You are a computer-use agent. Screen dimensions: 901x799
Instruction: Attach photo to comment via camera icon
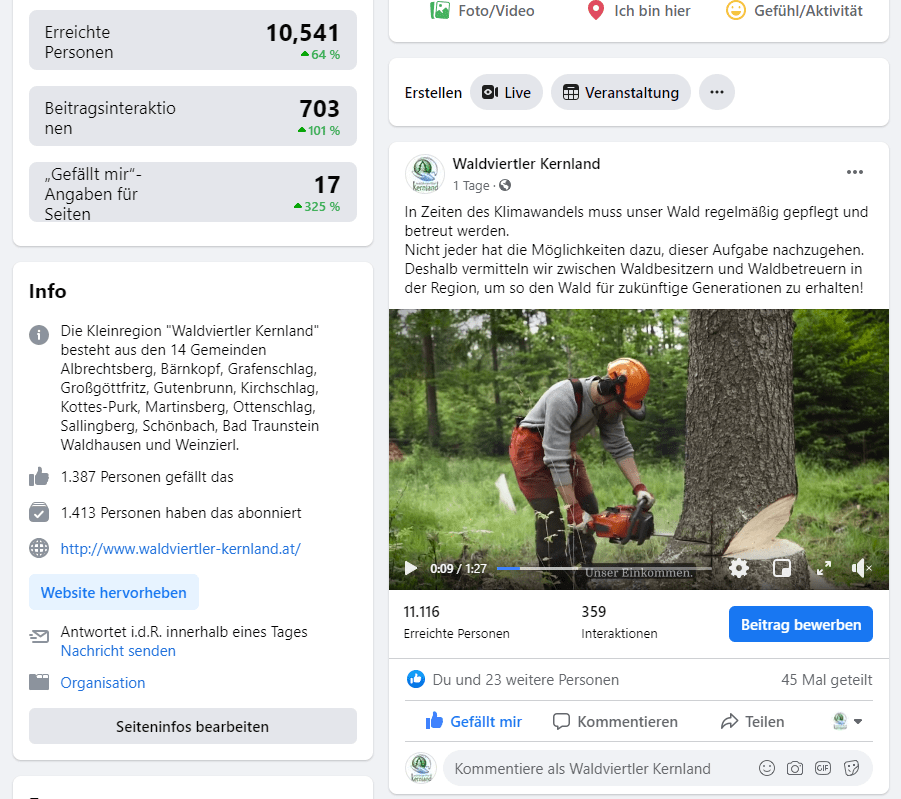tap(795, 768)
